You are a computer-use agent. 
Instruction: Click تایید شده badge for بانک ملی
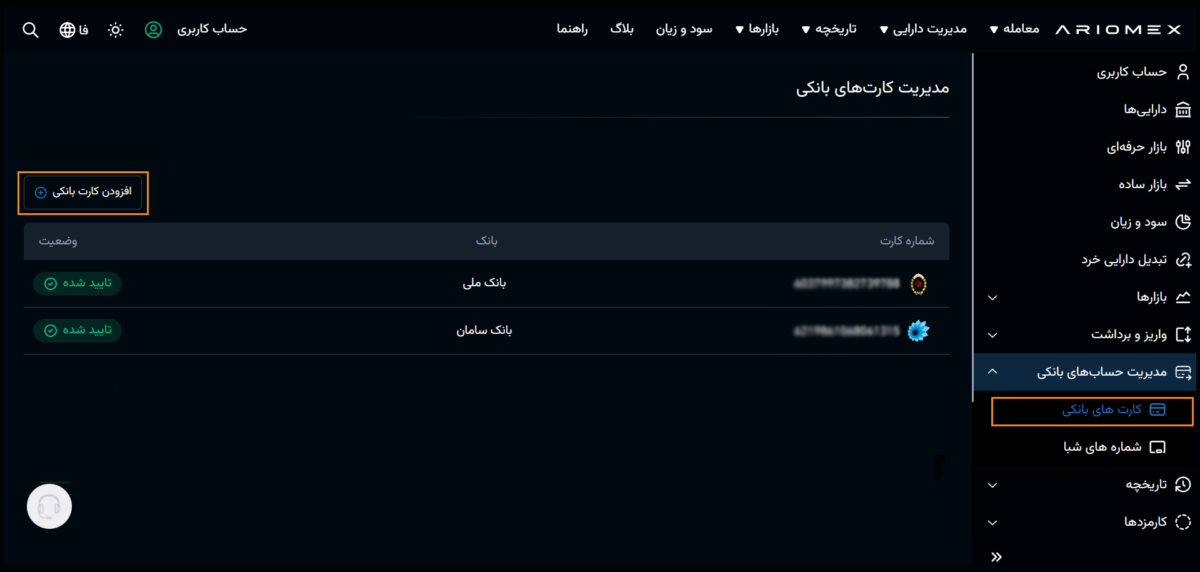click(77, 284)
